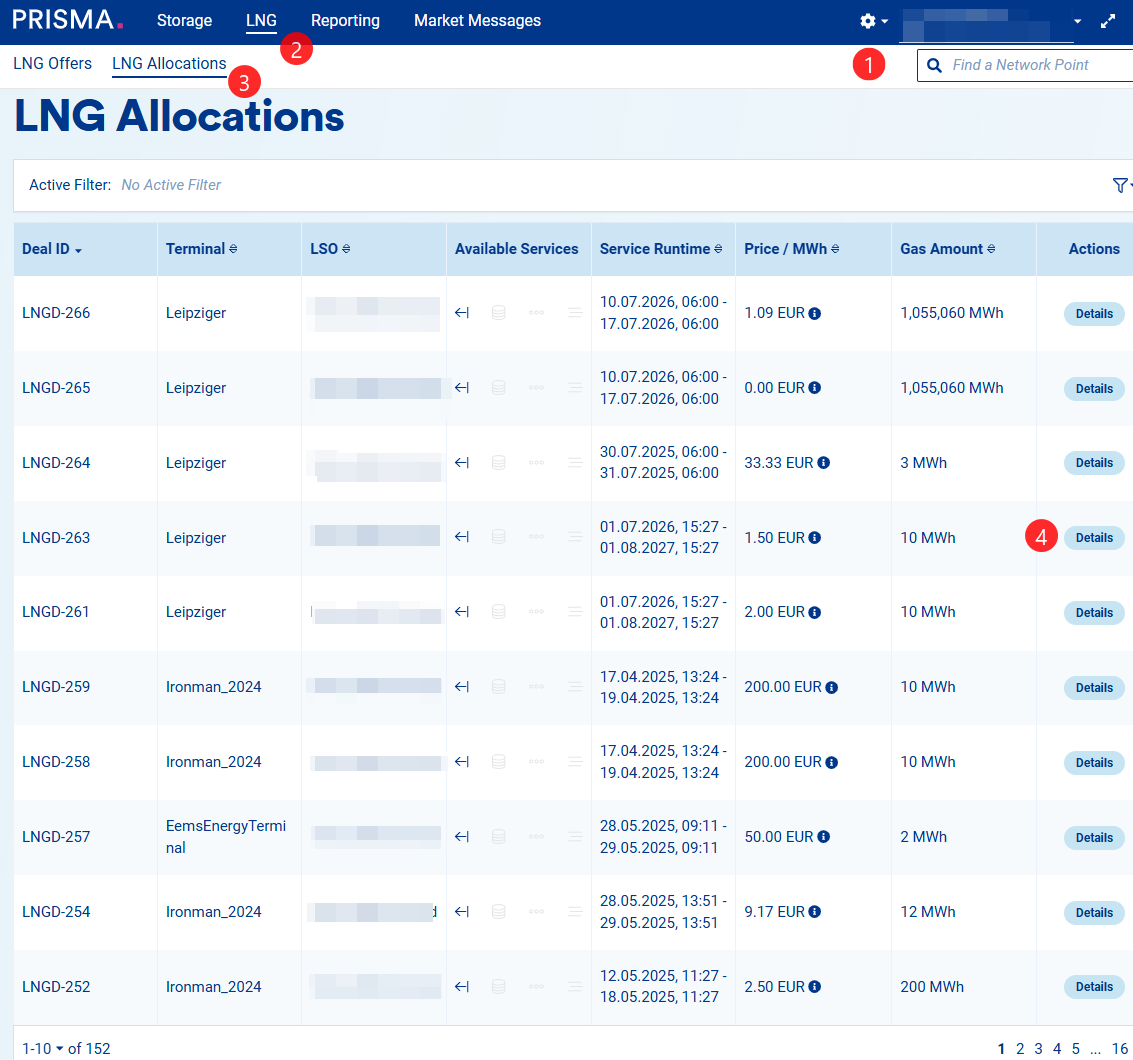
Task: Click the storage cylinder icon for LNGD-259
Action: (x=499, y=686)
